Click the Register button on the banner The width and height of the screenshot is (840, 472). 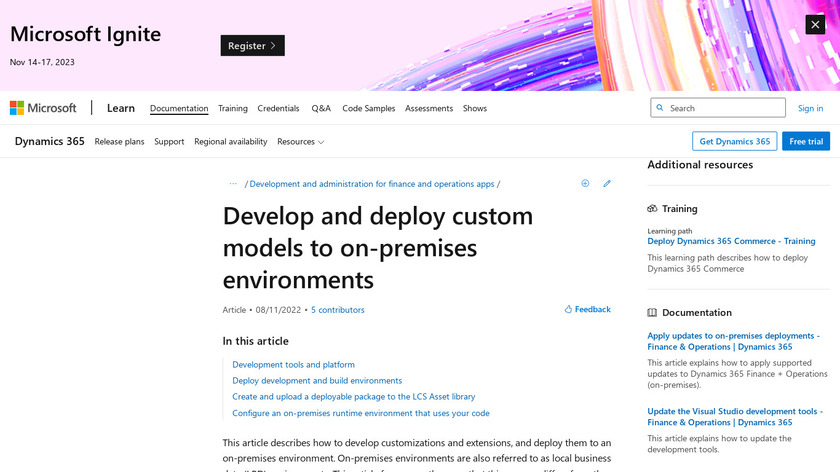tap(252, 46)
